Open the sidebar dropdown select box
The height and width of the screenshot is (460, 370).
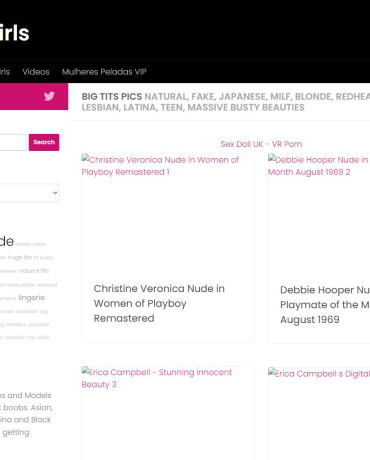coord(29,193)
